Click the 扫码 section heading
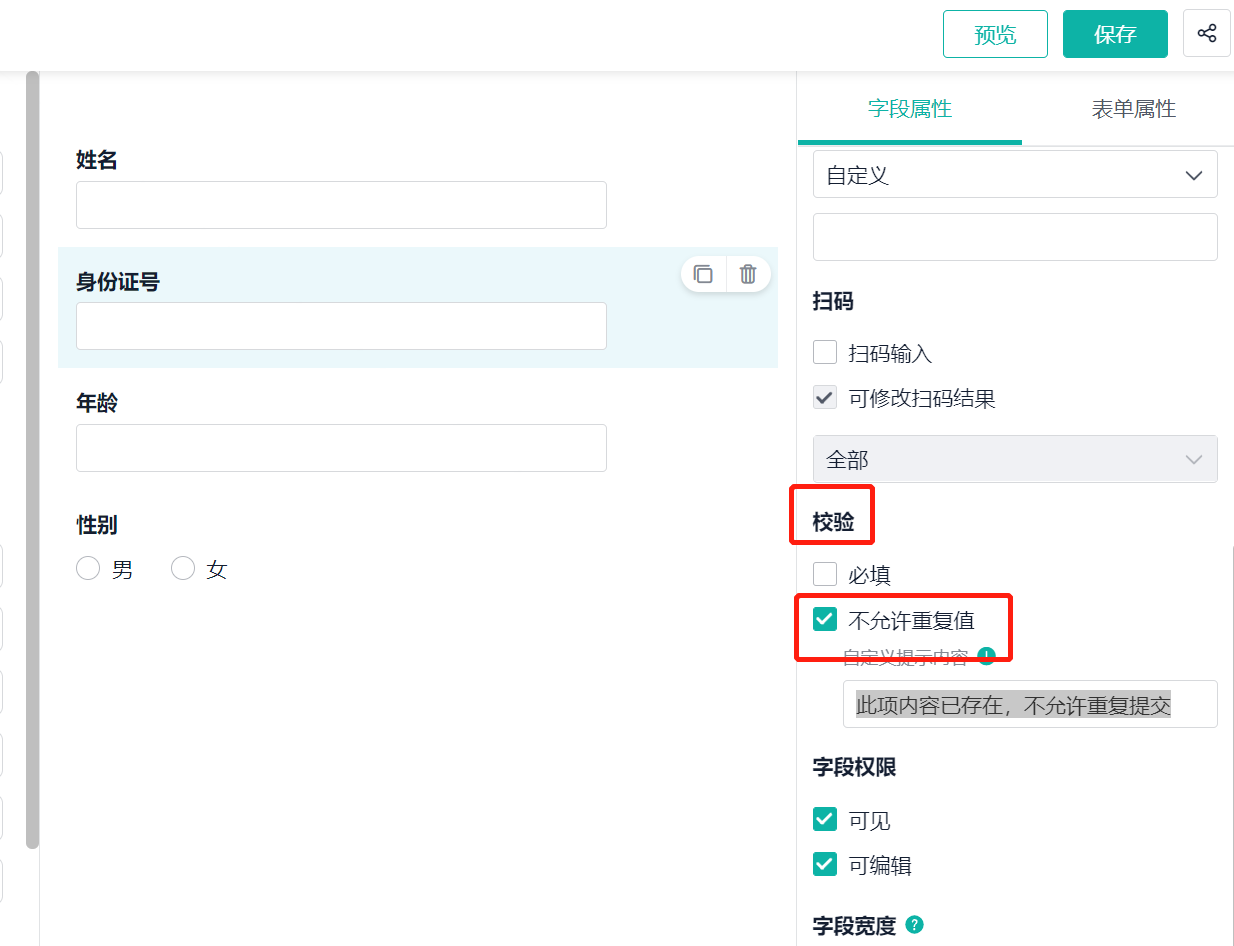The height and width of the screenshot is (946, 1234). pos(834,301)
